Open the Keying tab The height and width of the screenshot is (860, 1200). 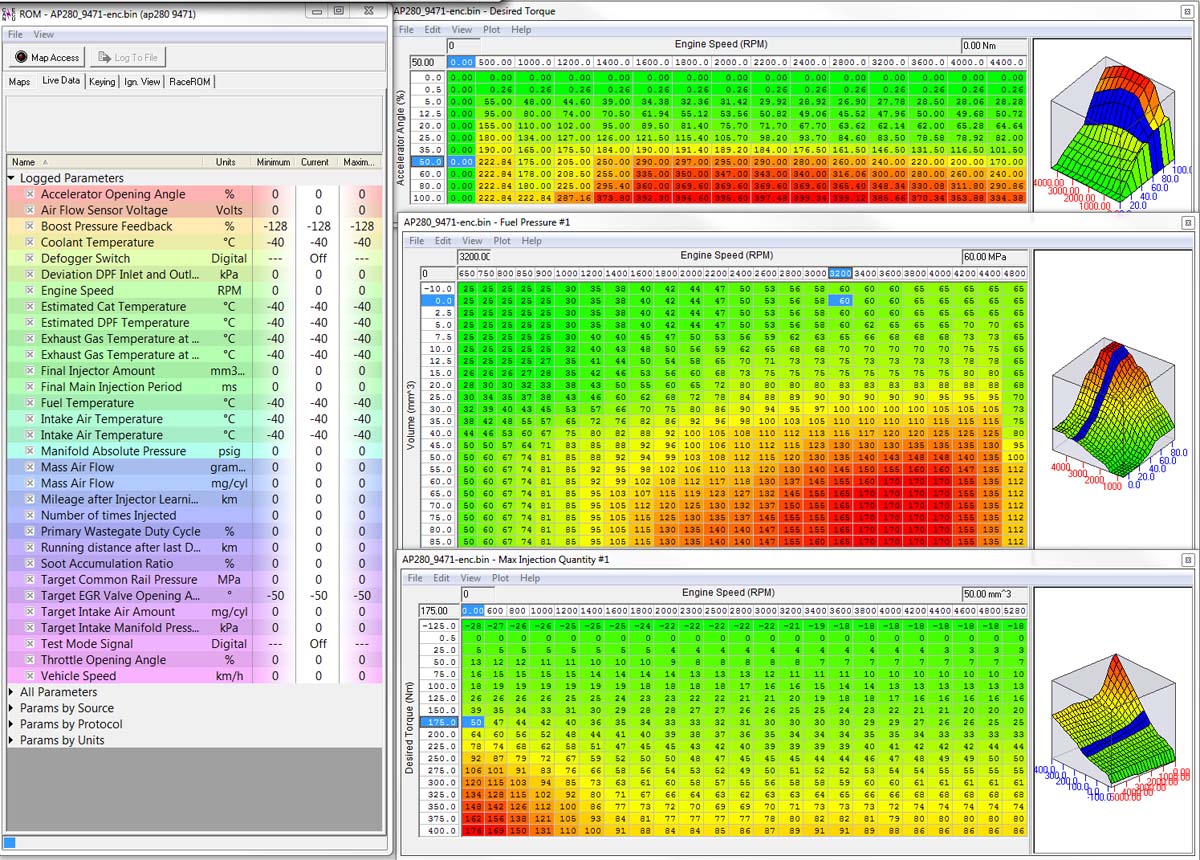[x=102, y=82]
